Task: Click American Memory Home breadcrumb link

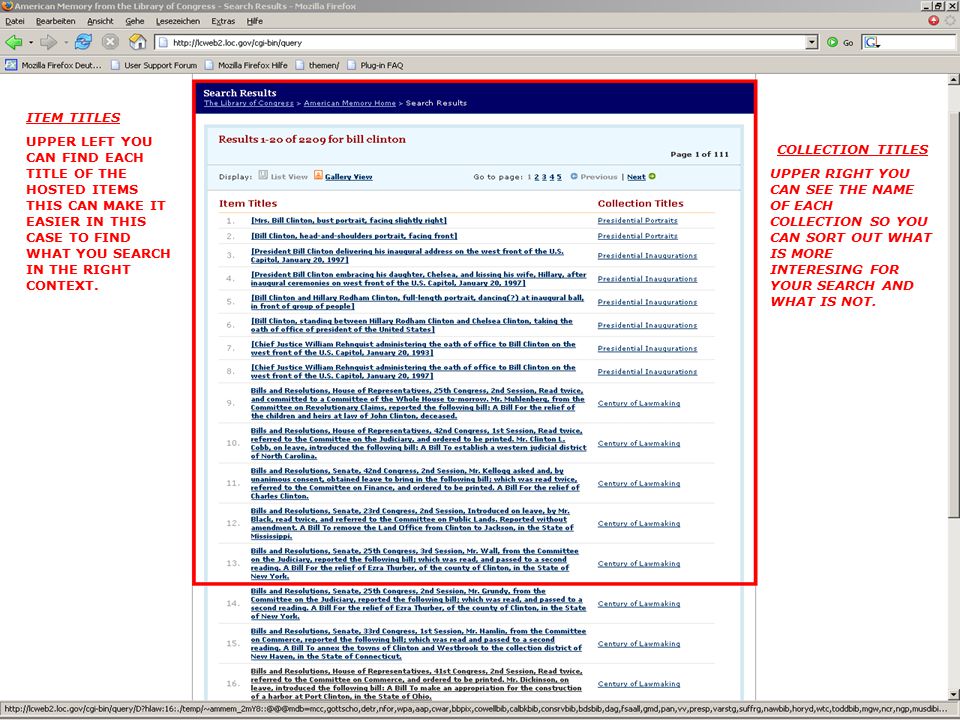Action: click(x=350, y=103)
